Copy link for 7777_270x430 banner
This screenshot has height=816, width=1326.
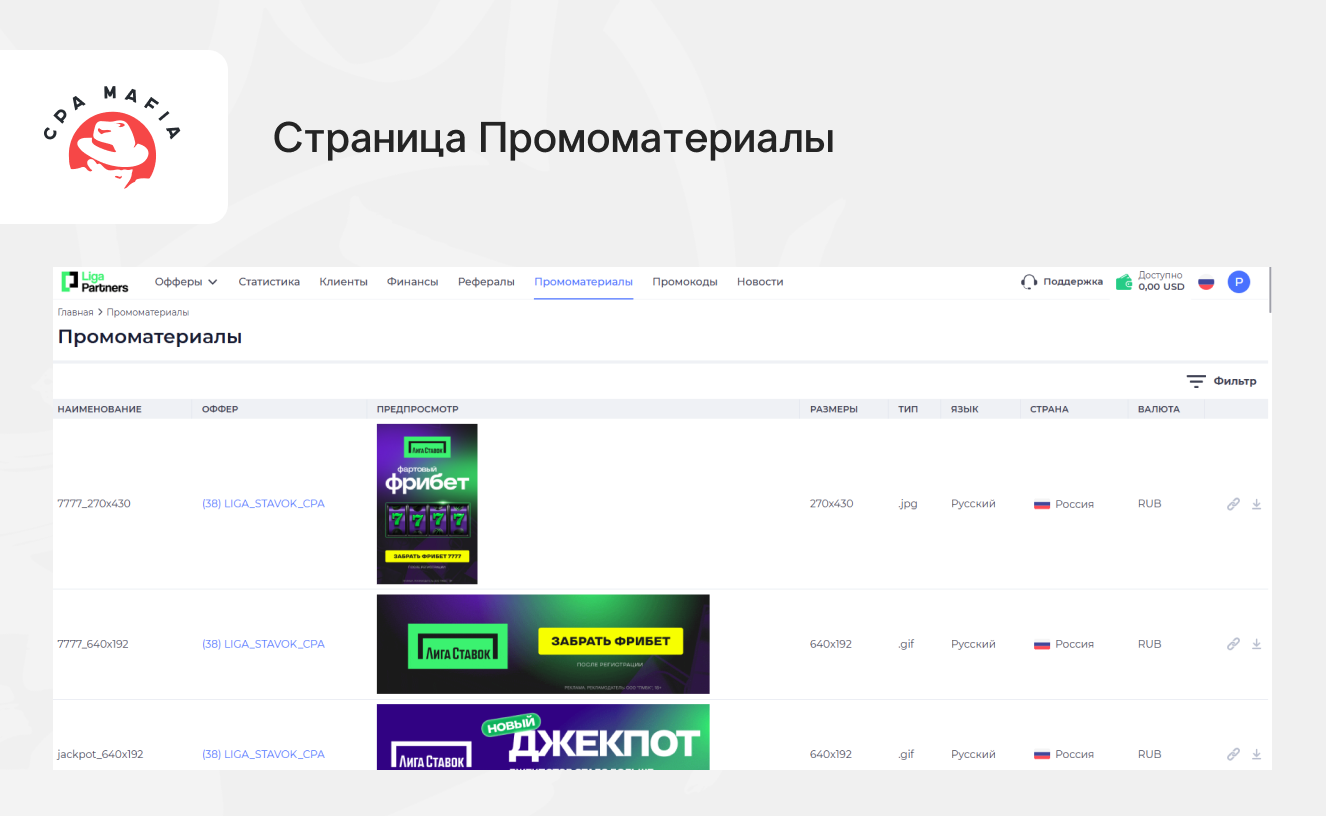coord(1233,504)
